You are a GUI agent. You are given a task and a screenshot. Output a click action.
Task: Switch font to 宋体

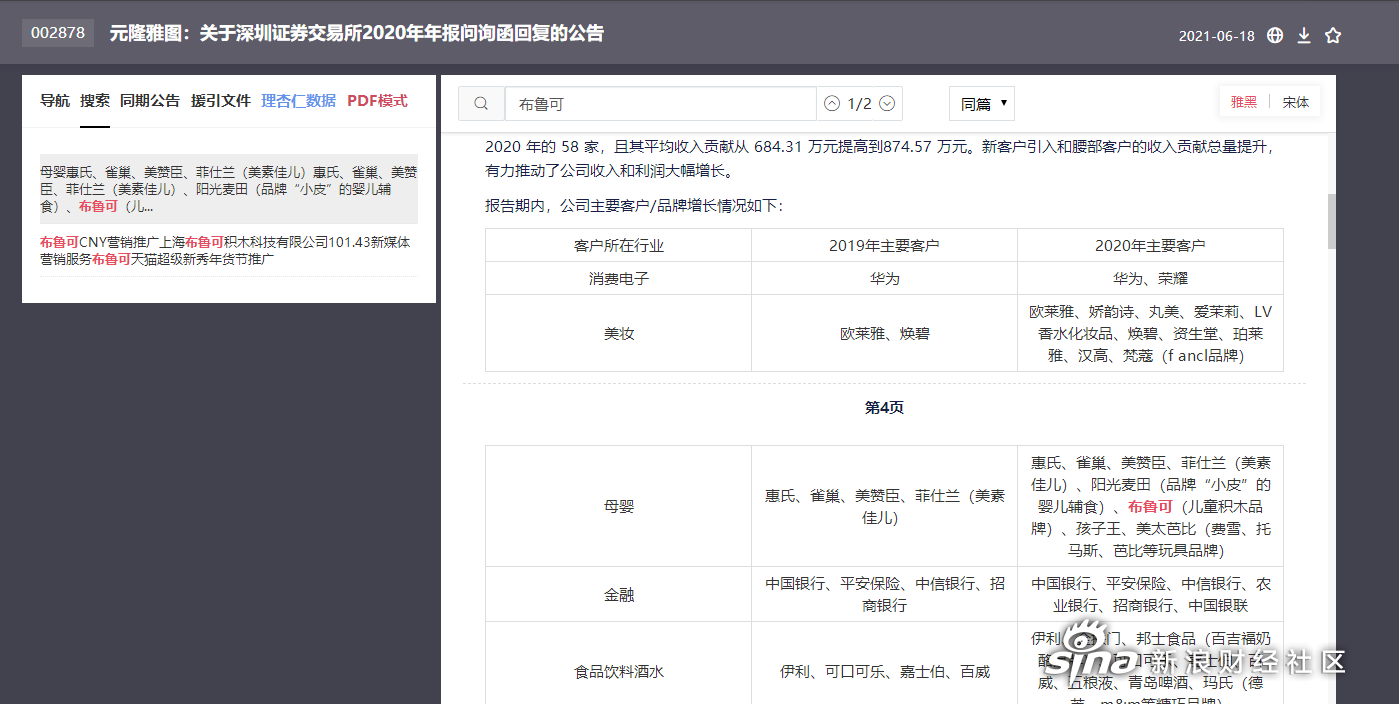[x=1296, y=102]
